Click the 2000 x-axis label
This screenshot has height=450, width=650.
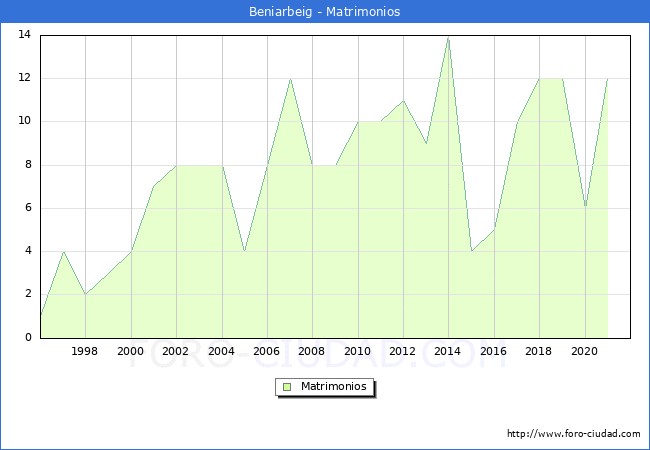130,351
